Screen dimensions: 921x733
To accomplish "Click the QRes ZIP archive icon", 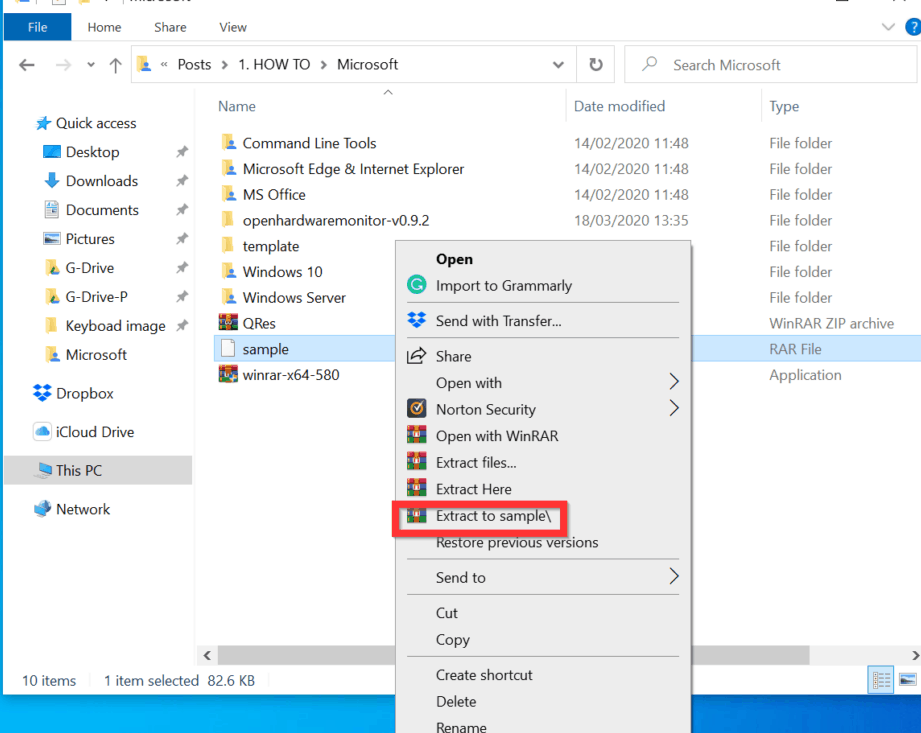I will tap(227, 323).
